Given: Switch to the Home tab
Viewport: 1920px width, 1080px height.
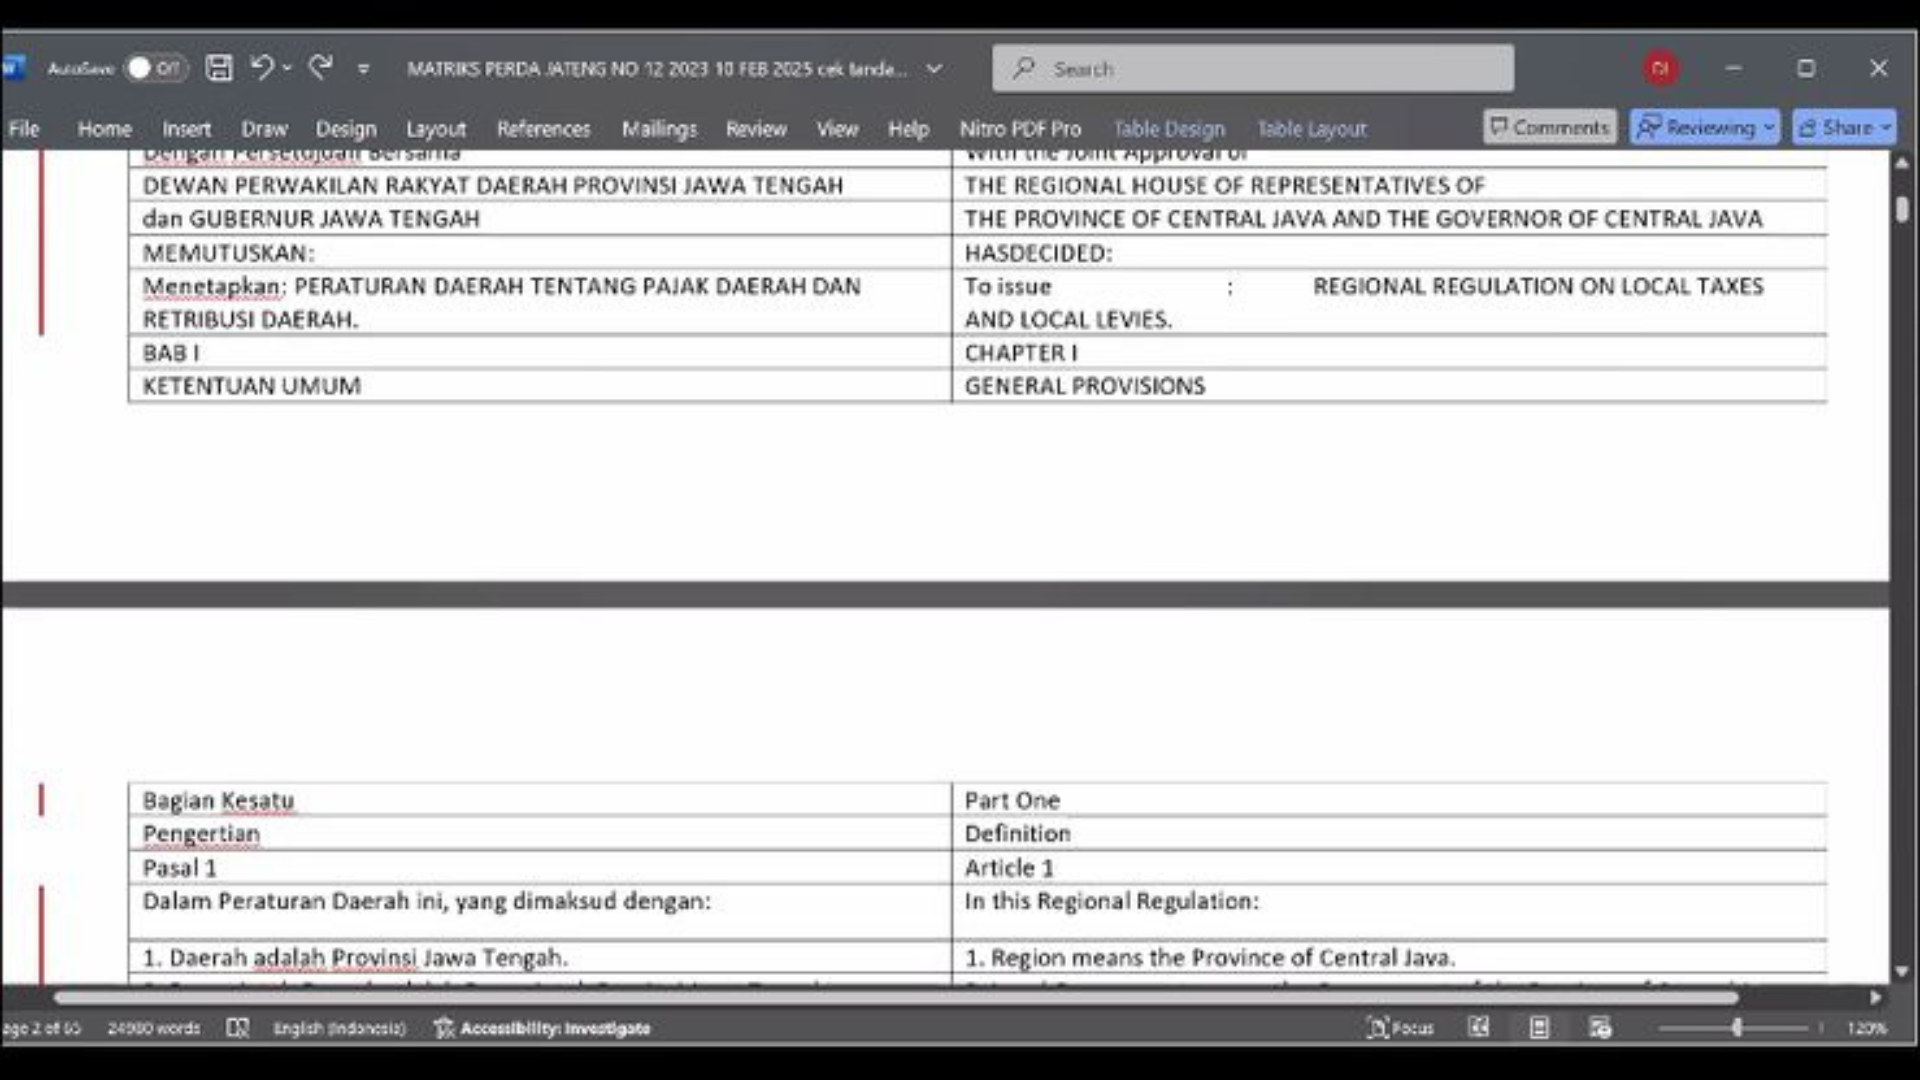Looking at the screenshot, I should click(105, 129).
